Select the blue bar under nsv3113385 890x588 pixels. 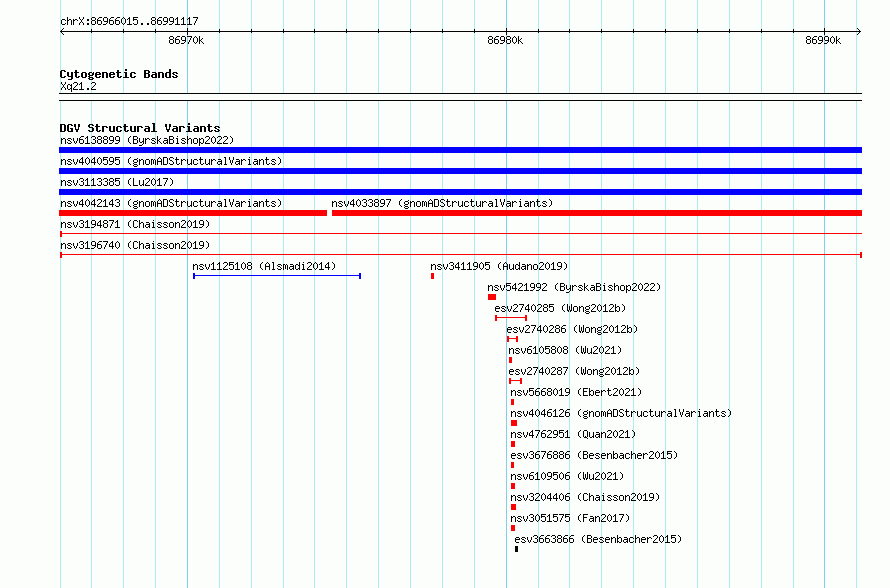(460, 192)
